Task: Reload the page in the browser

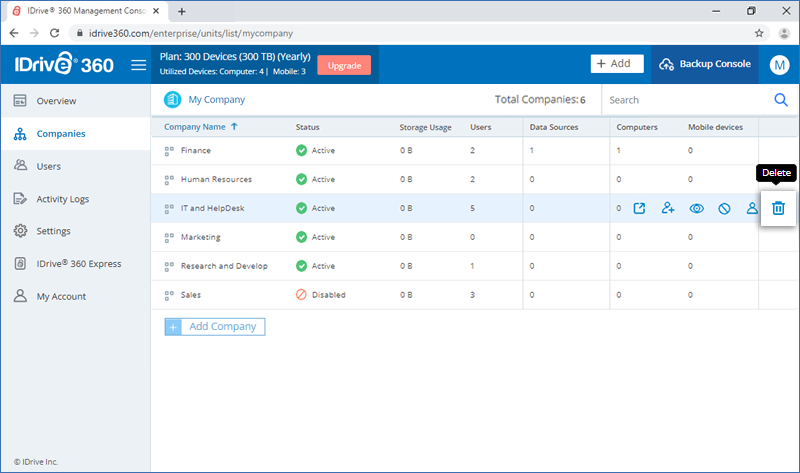Action: point(55,33)
